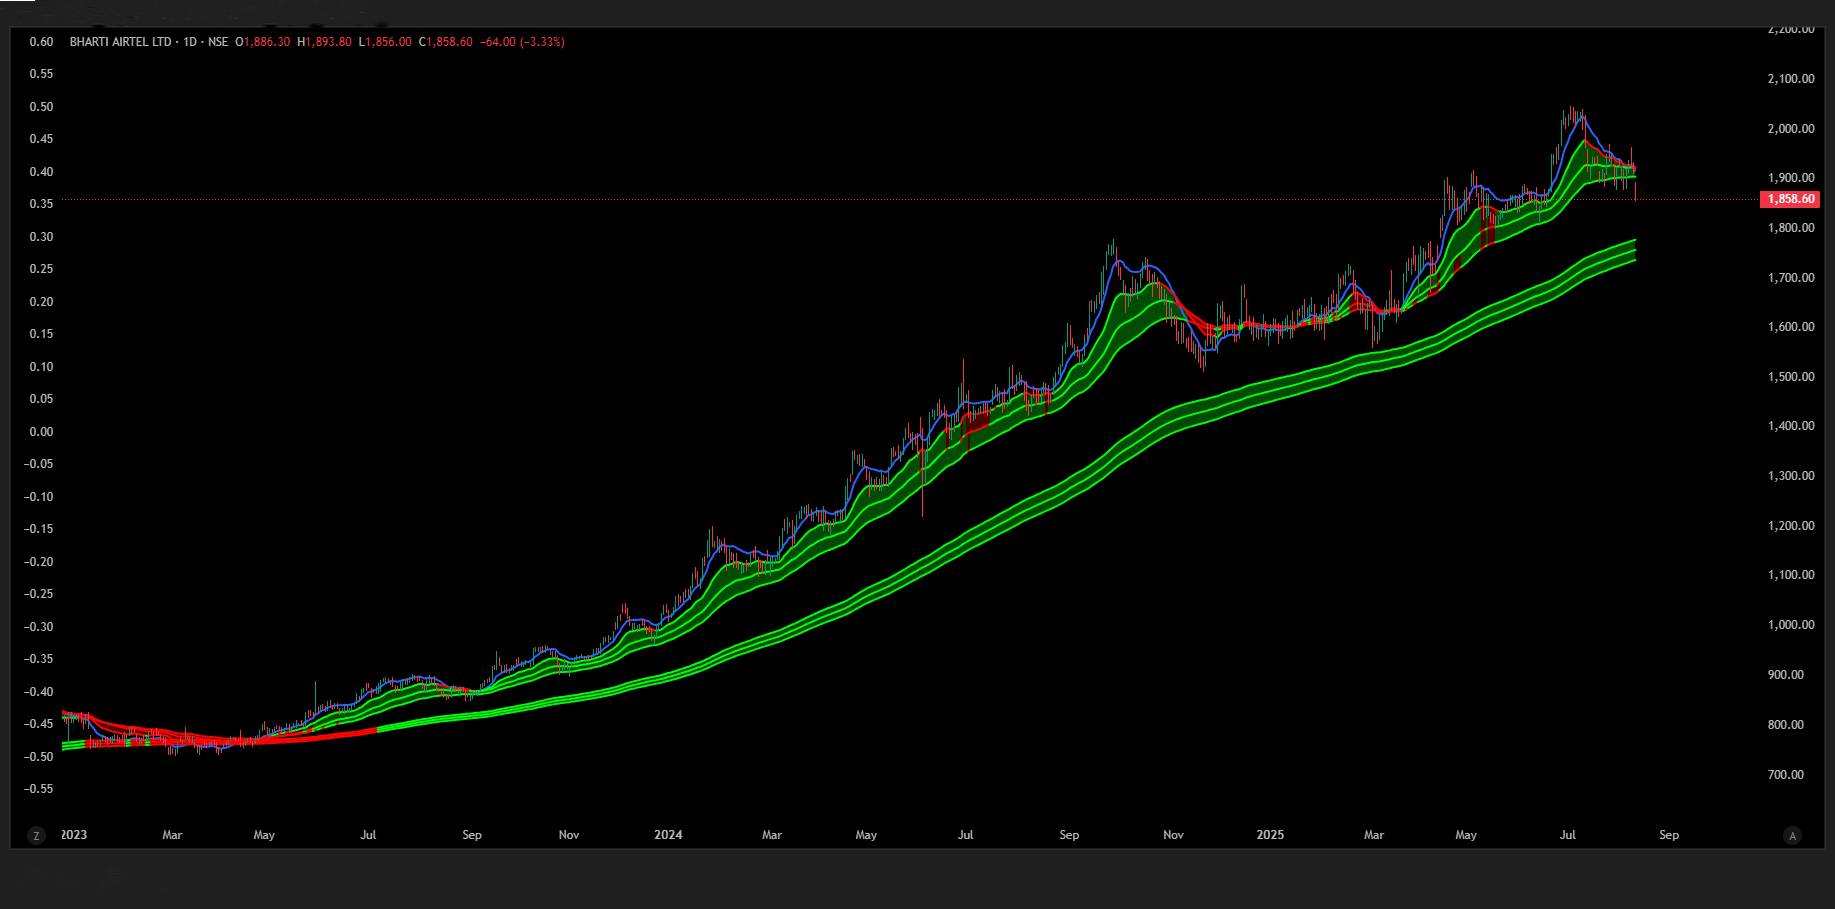
Task: Click the circular Z button at bottom-left
Action: [37, 835]
